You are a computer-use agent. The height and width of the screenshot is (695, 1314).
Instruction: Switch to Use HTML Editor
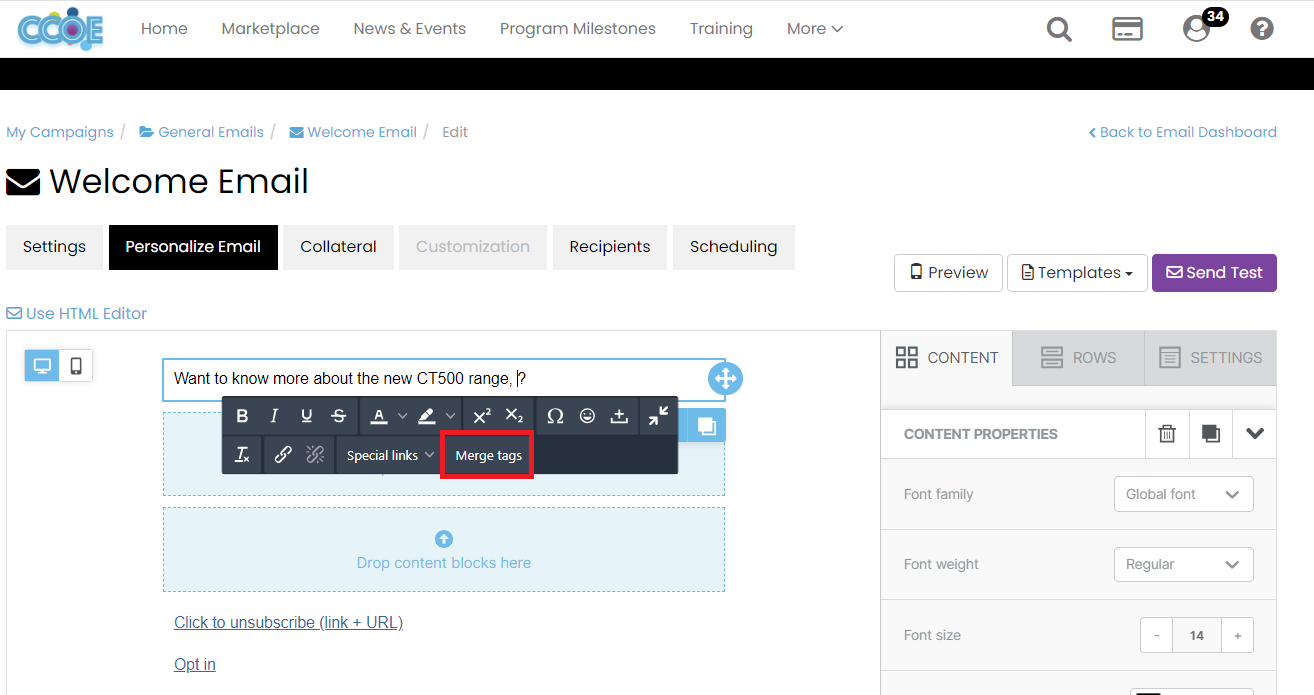coord(76,313)
